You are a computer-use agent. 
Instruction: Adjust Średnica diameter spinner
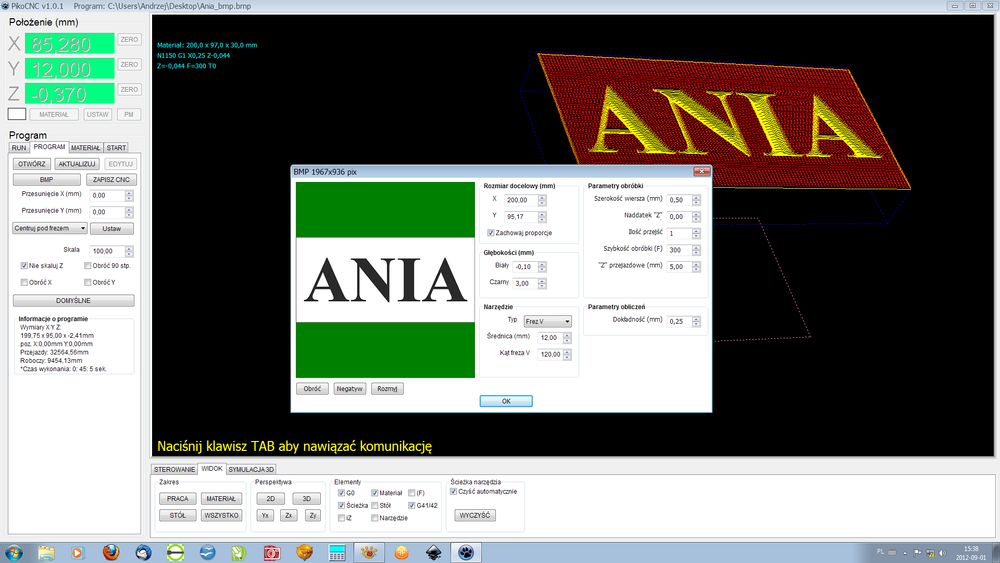(567, 337)
